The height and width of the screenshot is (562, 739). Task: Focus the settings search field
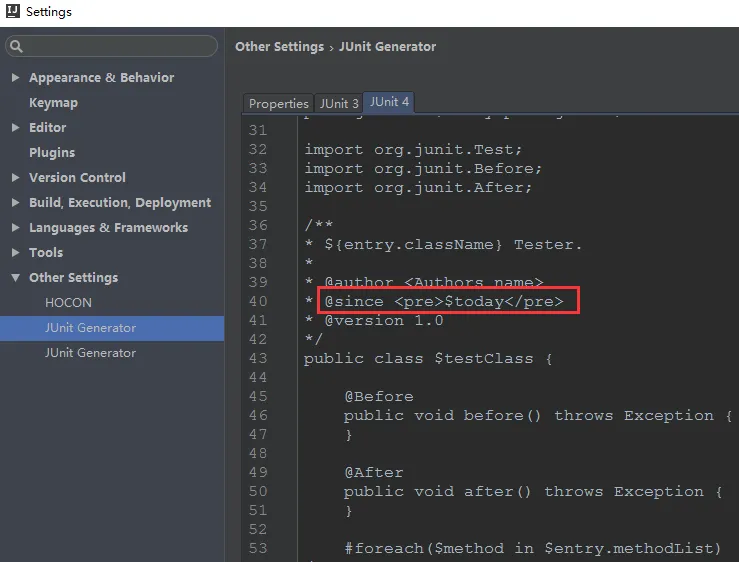118,46
